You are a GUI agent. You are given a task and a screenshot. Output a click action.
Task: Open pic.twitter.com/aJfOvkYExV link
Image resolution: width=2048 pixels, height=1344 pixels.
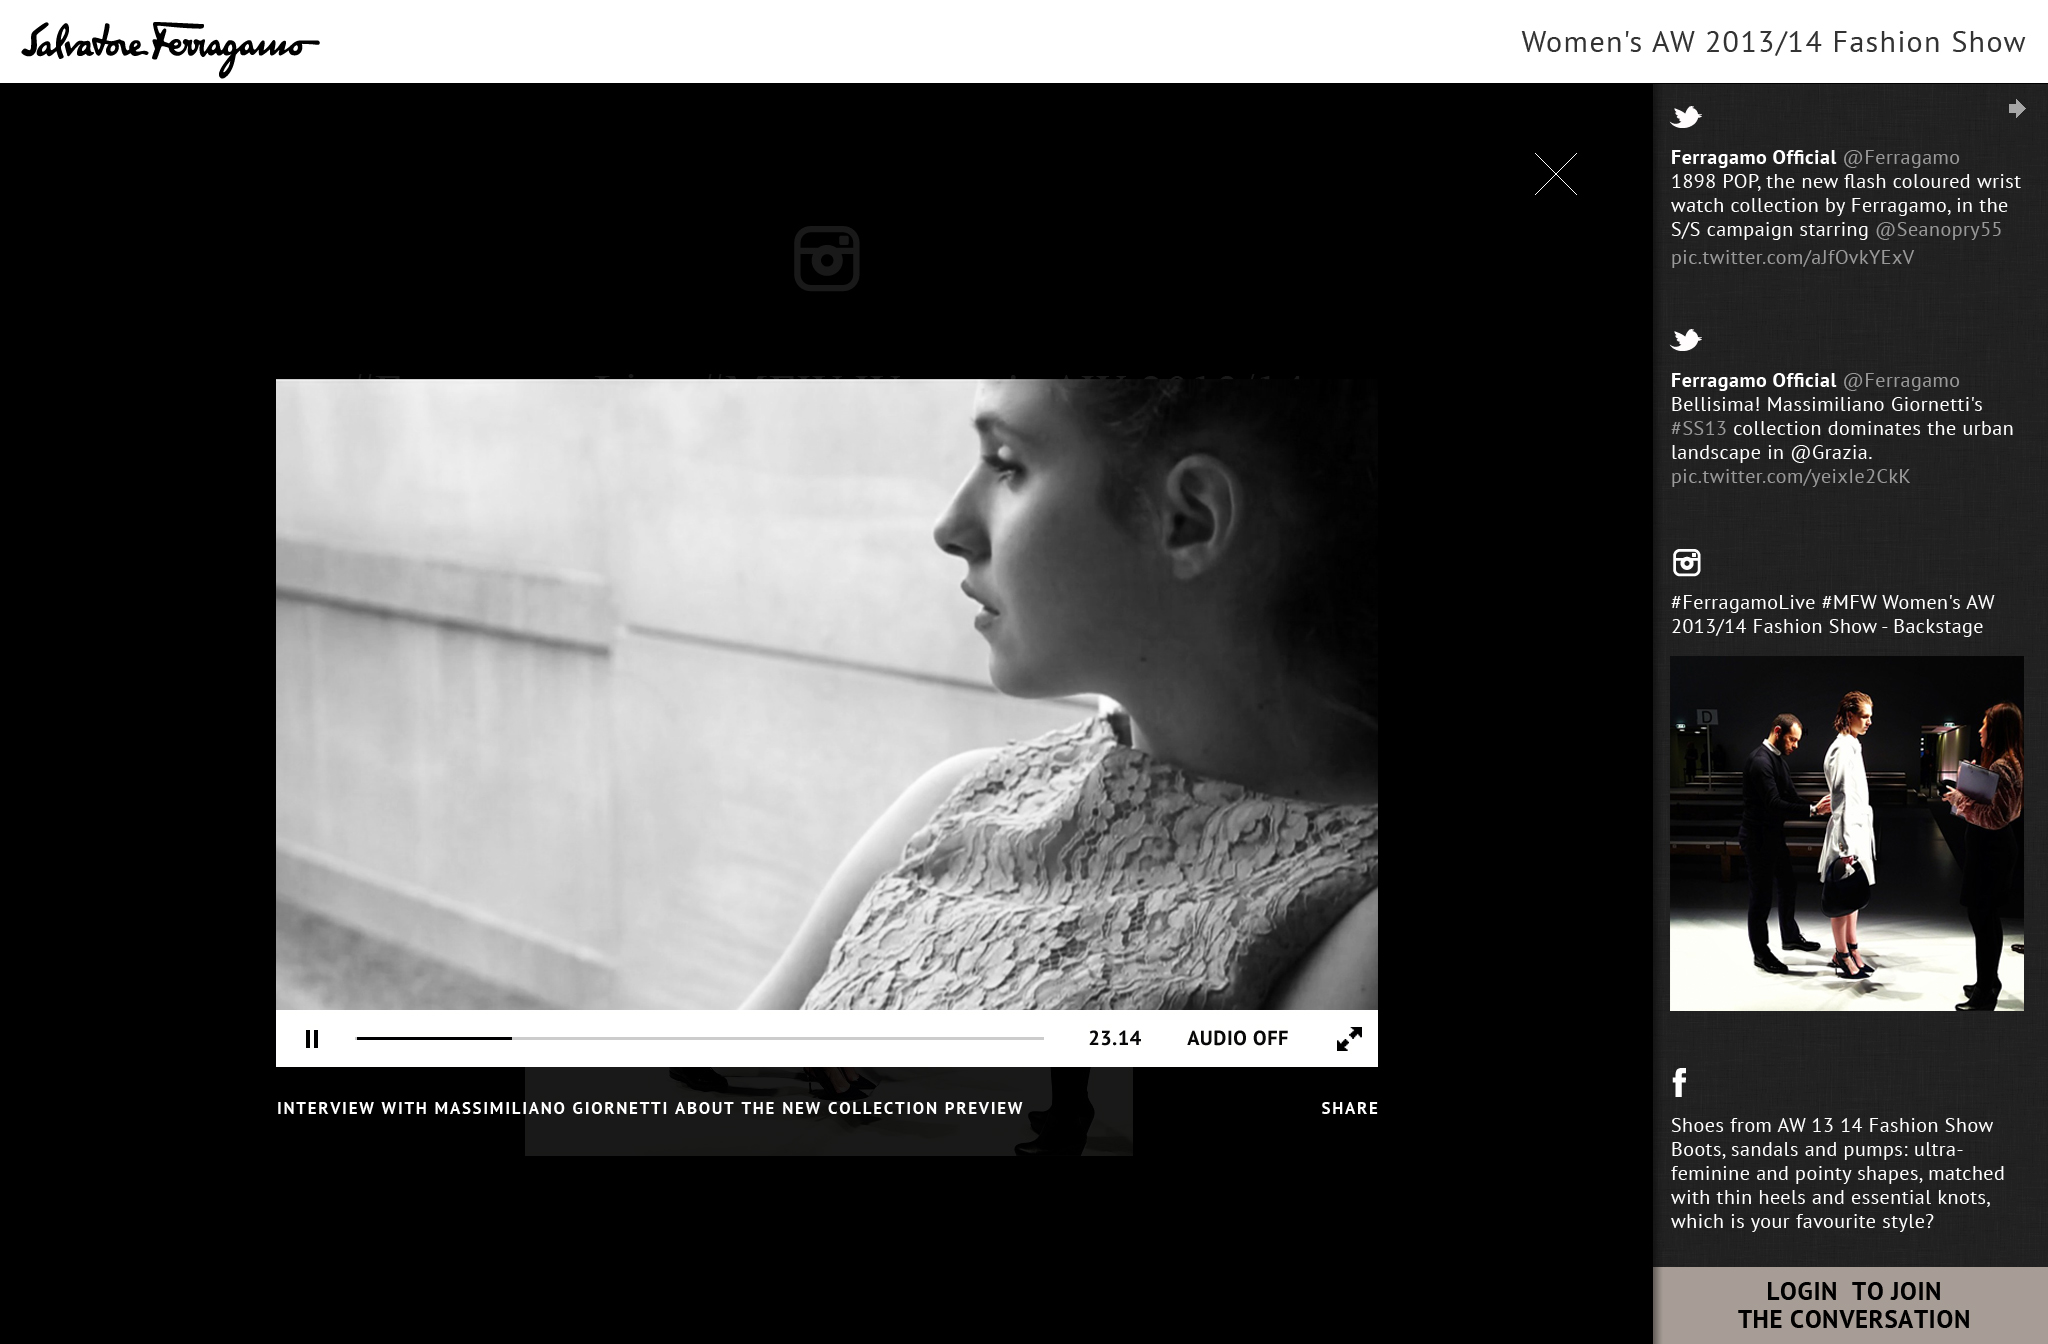pos(1792,257)
